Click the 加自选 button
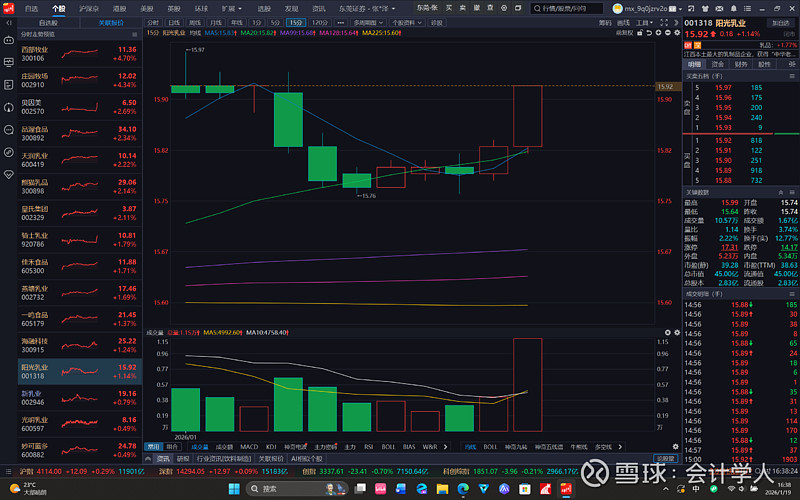 [778, 21]
